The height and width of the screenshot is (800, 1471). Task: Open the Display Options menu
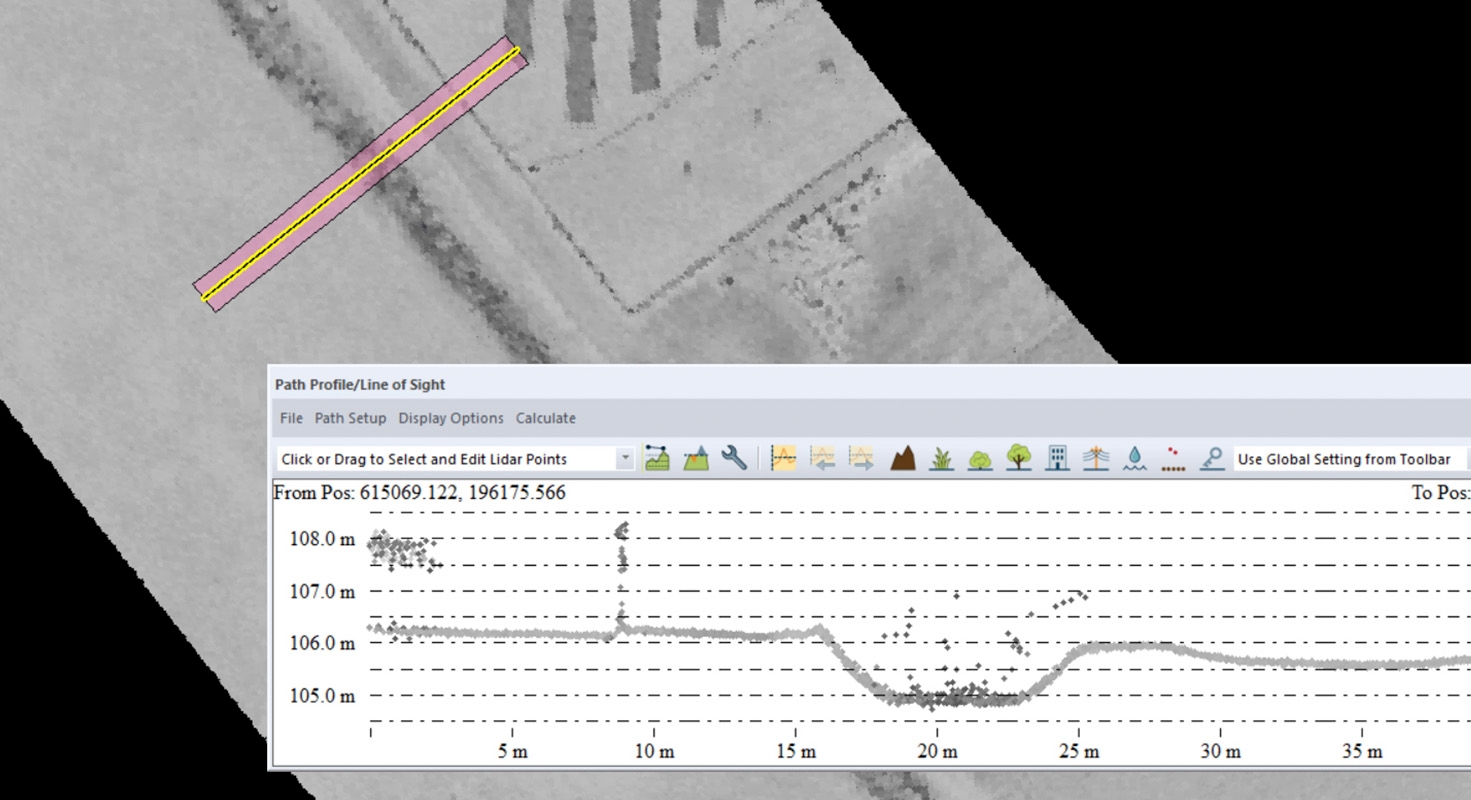(451, 418)
